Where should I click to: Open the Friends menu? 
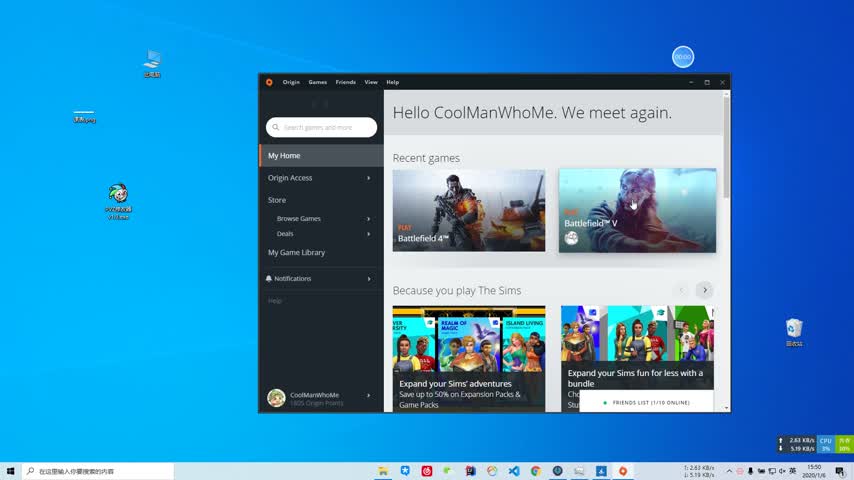tap(345, 82)
